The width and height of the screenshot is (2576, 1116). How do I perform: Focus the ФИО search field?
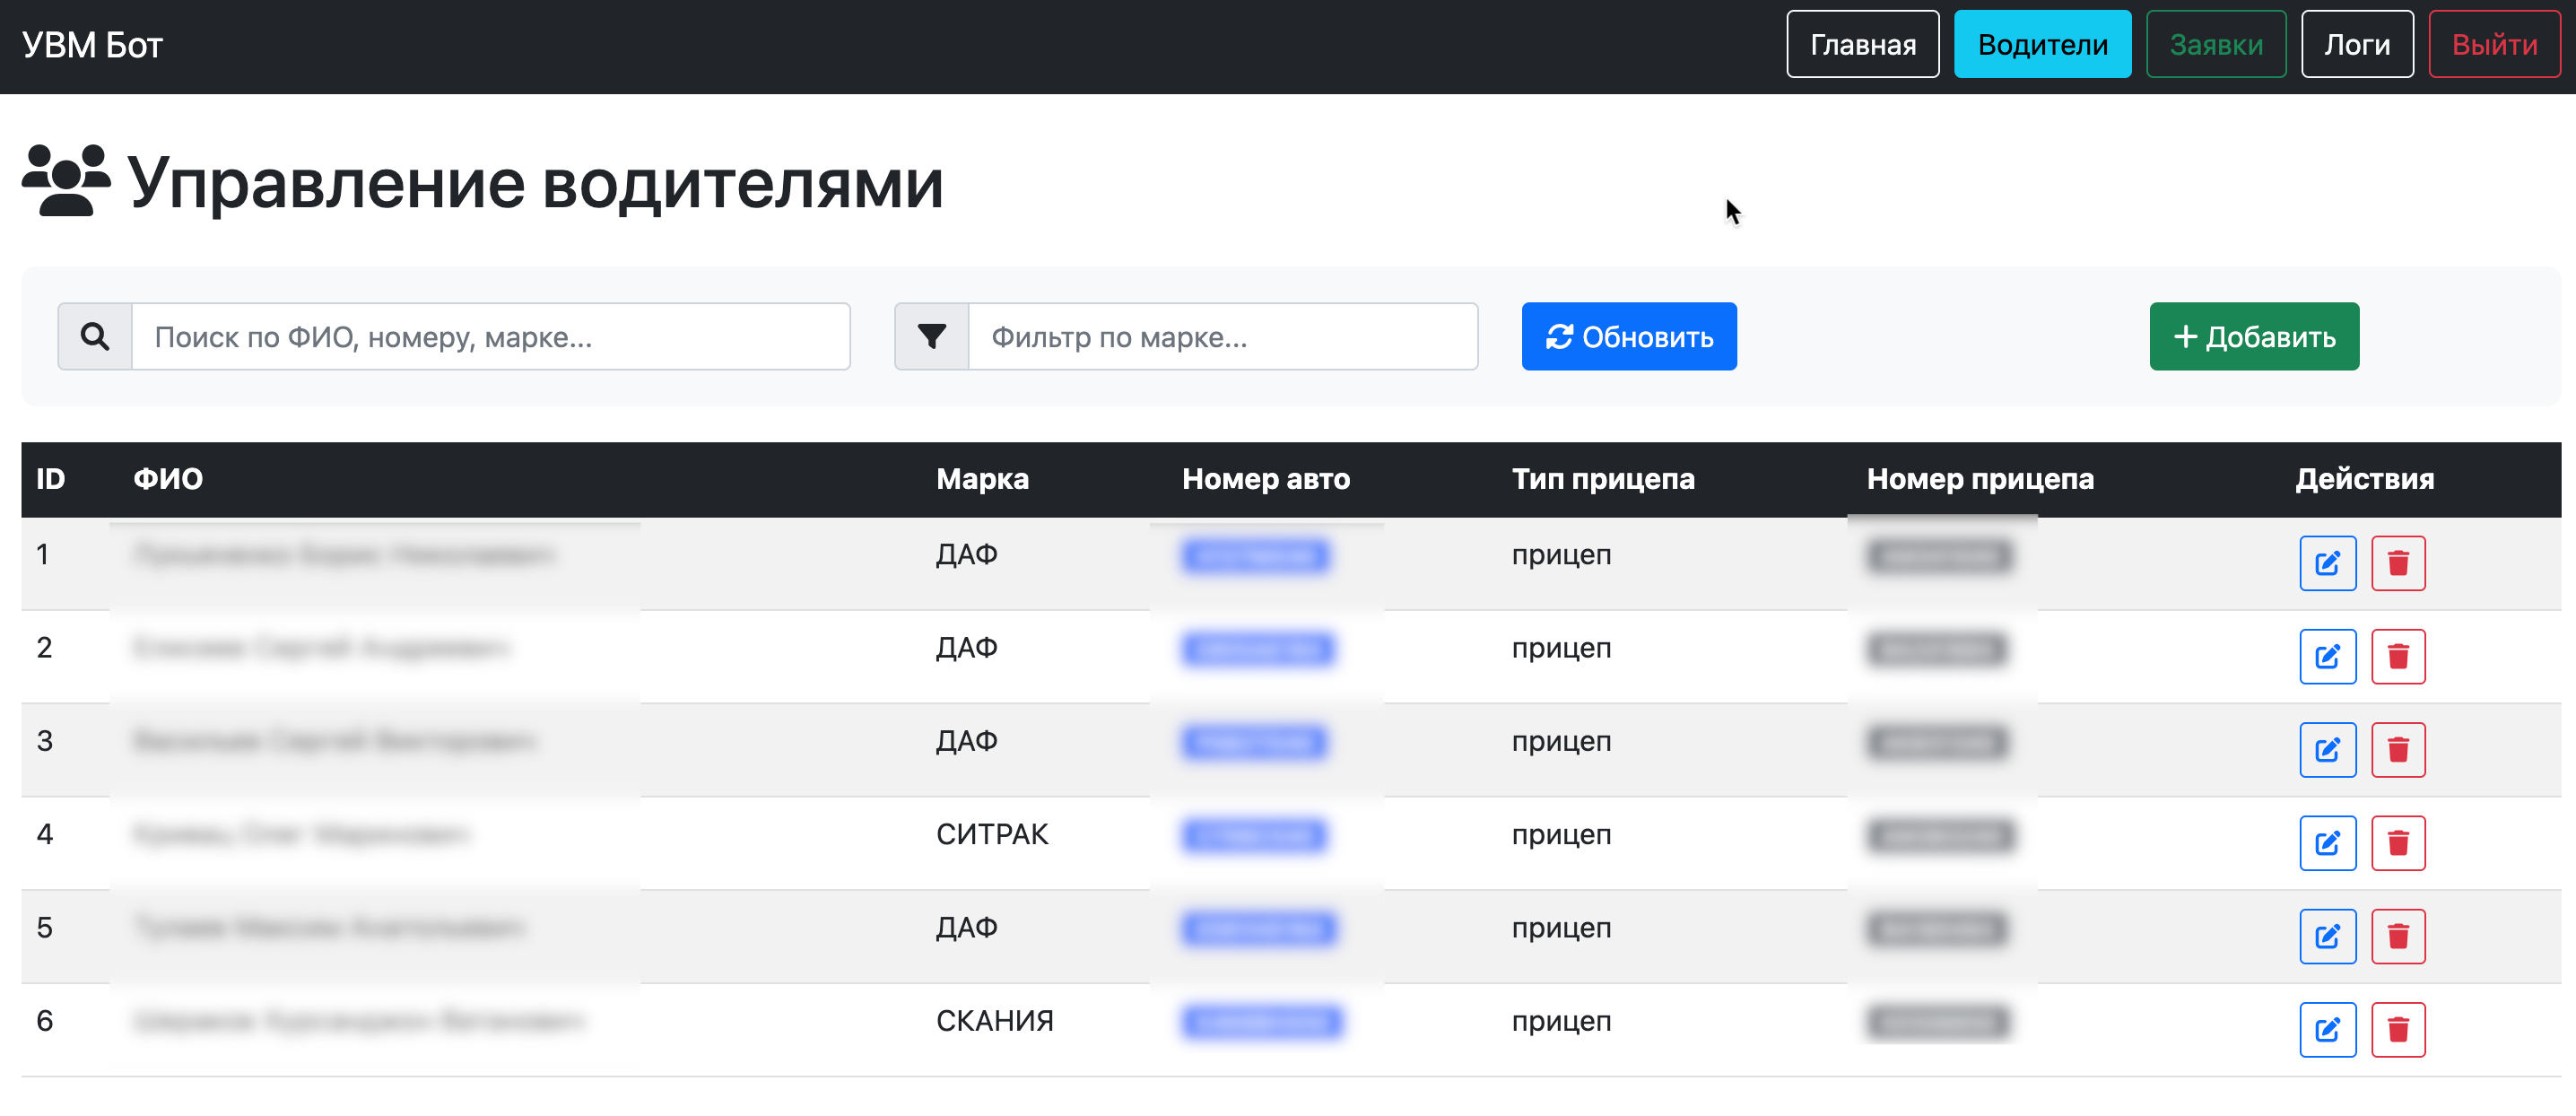490,337
